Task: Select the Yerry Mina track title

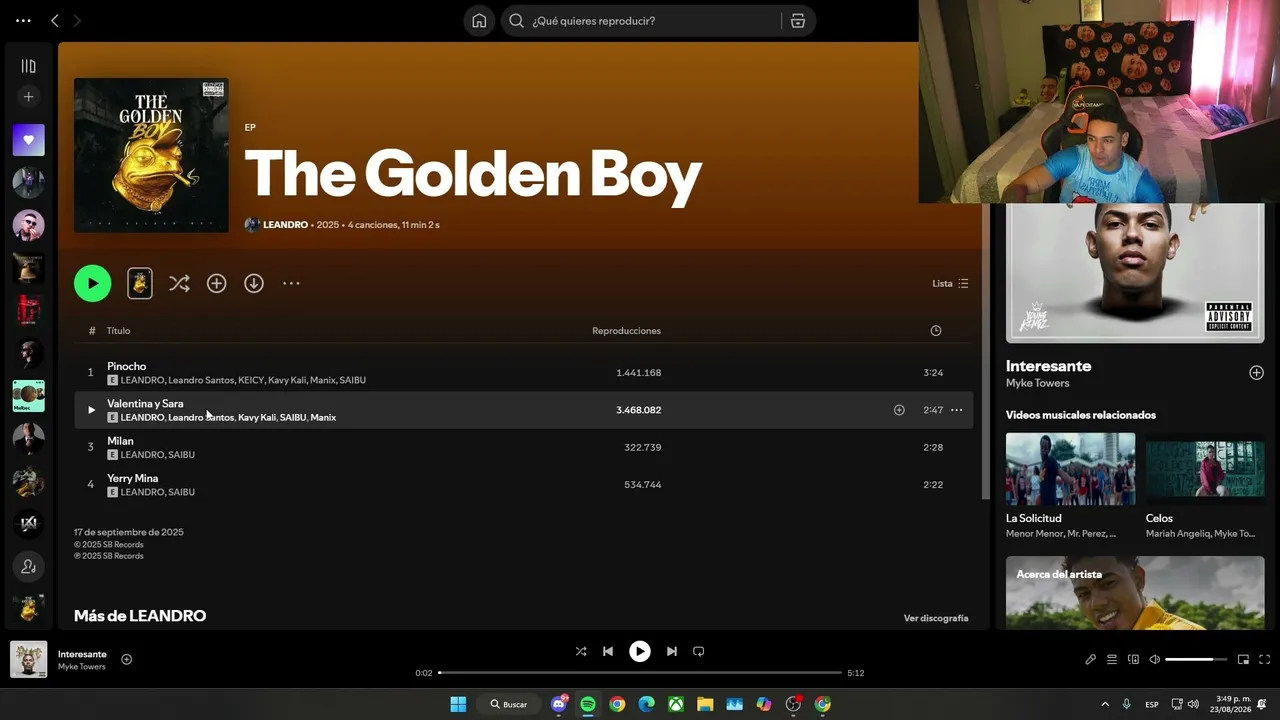Action: click(133, 478)
